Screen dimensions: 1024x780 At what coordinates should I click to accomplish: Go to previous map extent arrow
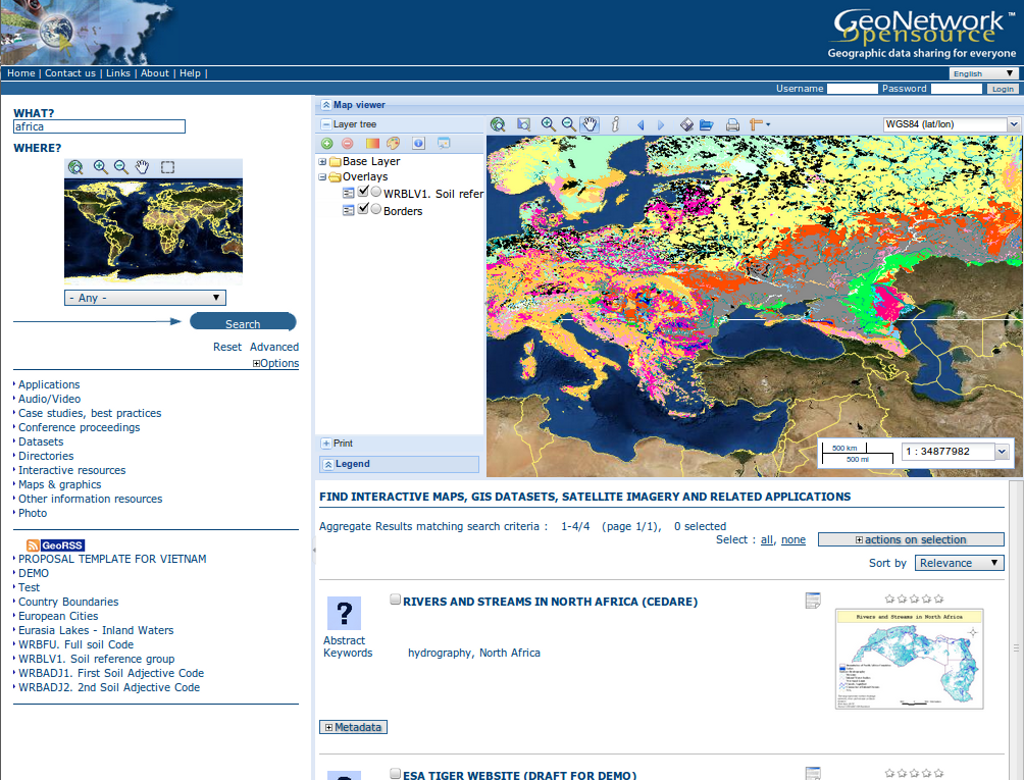click(x=641, y=124)
